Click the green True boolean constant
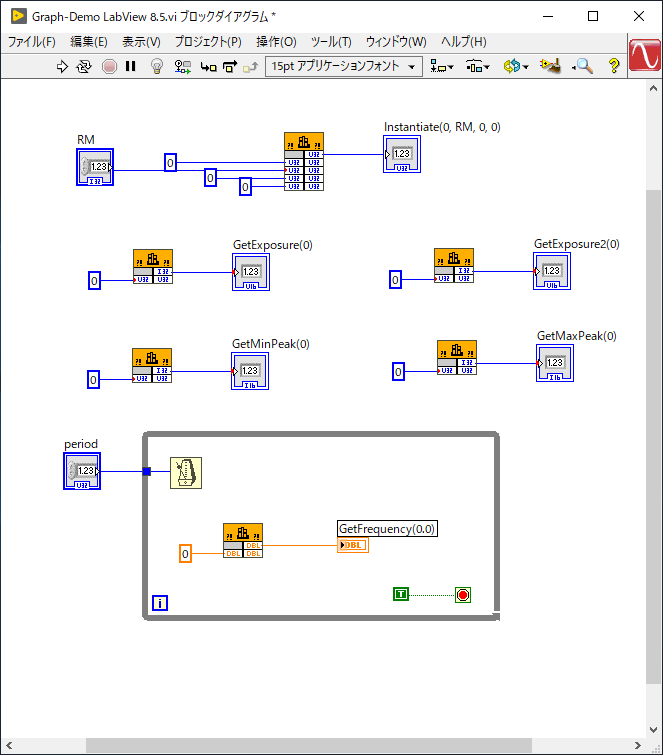 tap(401, 594)
